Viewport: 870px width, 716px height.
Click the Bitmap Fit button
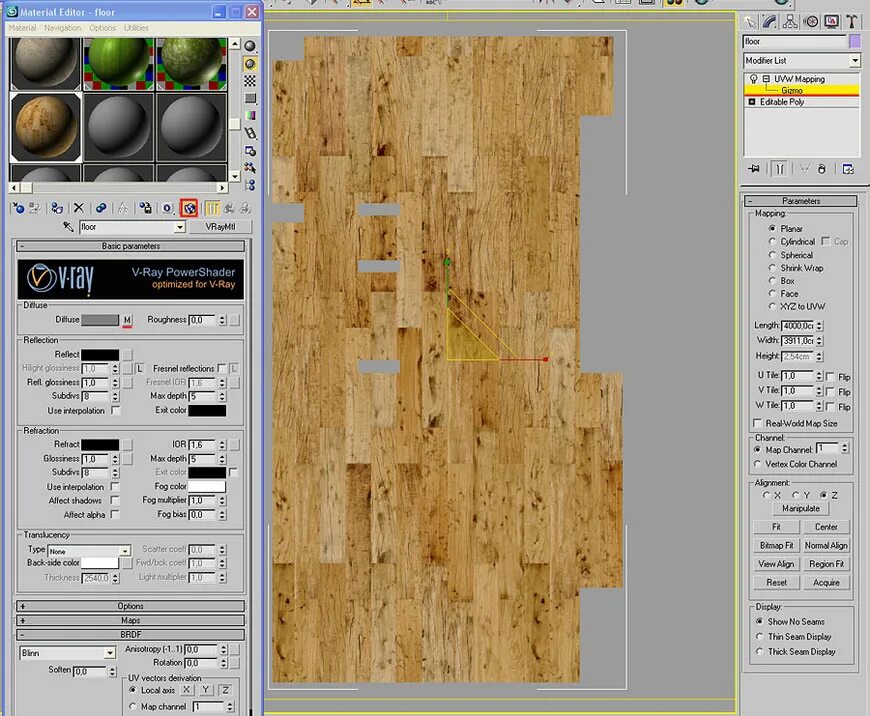point(776,545)
